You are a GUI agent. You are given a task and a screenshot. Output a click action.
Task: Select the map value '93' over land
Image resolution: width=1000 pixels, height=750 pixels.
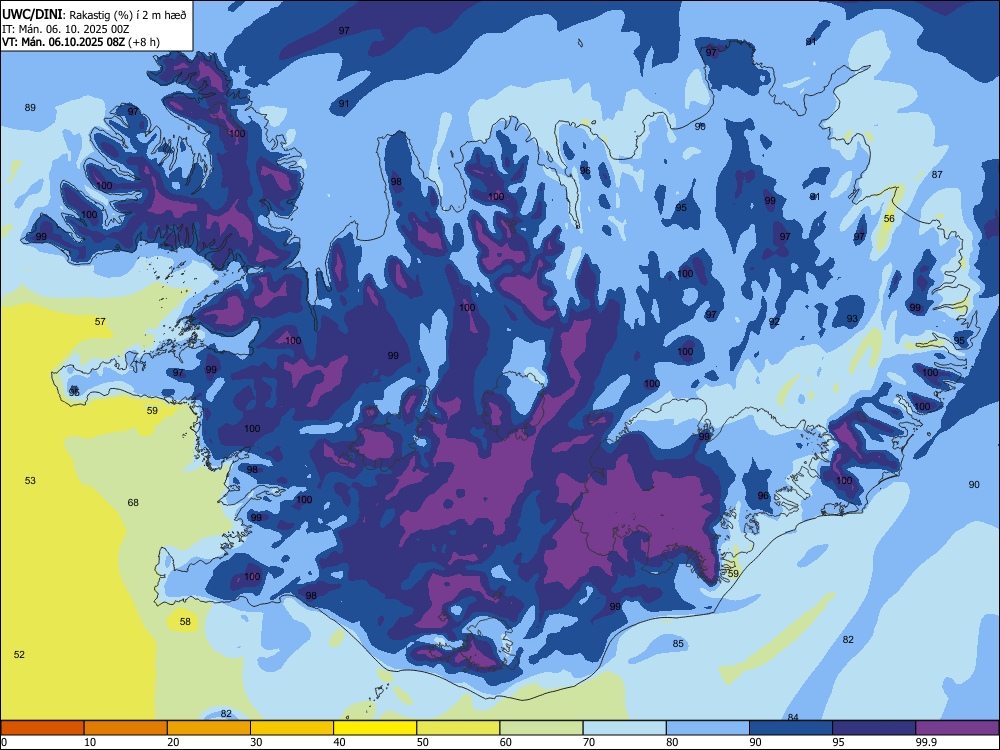tap(852, 319)
